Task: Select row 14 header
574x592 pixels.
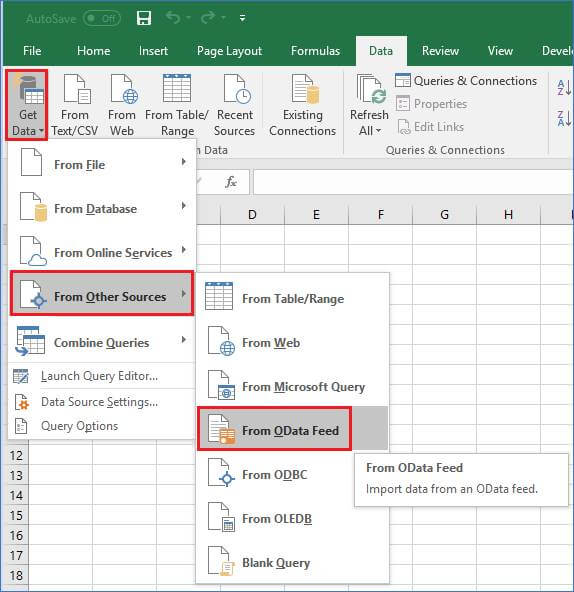Action: click(17, 495)
